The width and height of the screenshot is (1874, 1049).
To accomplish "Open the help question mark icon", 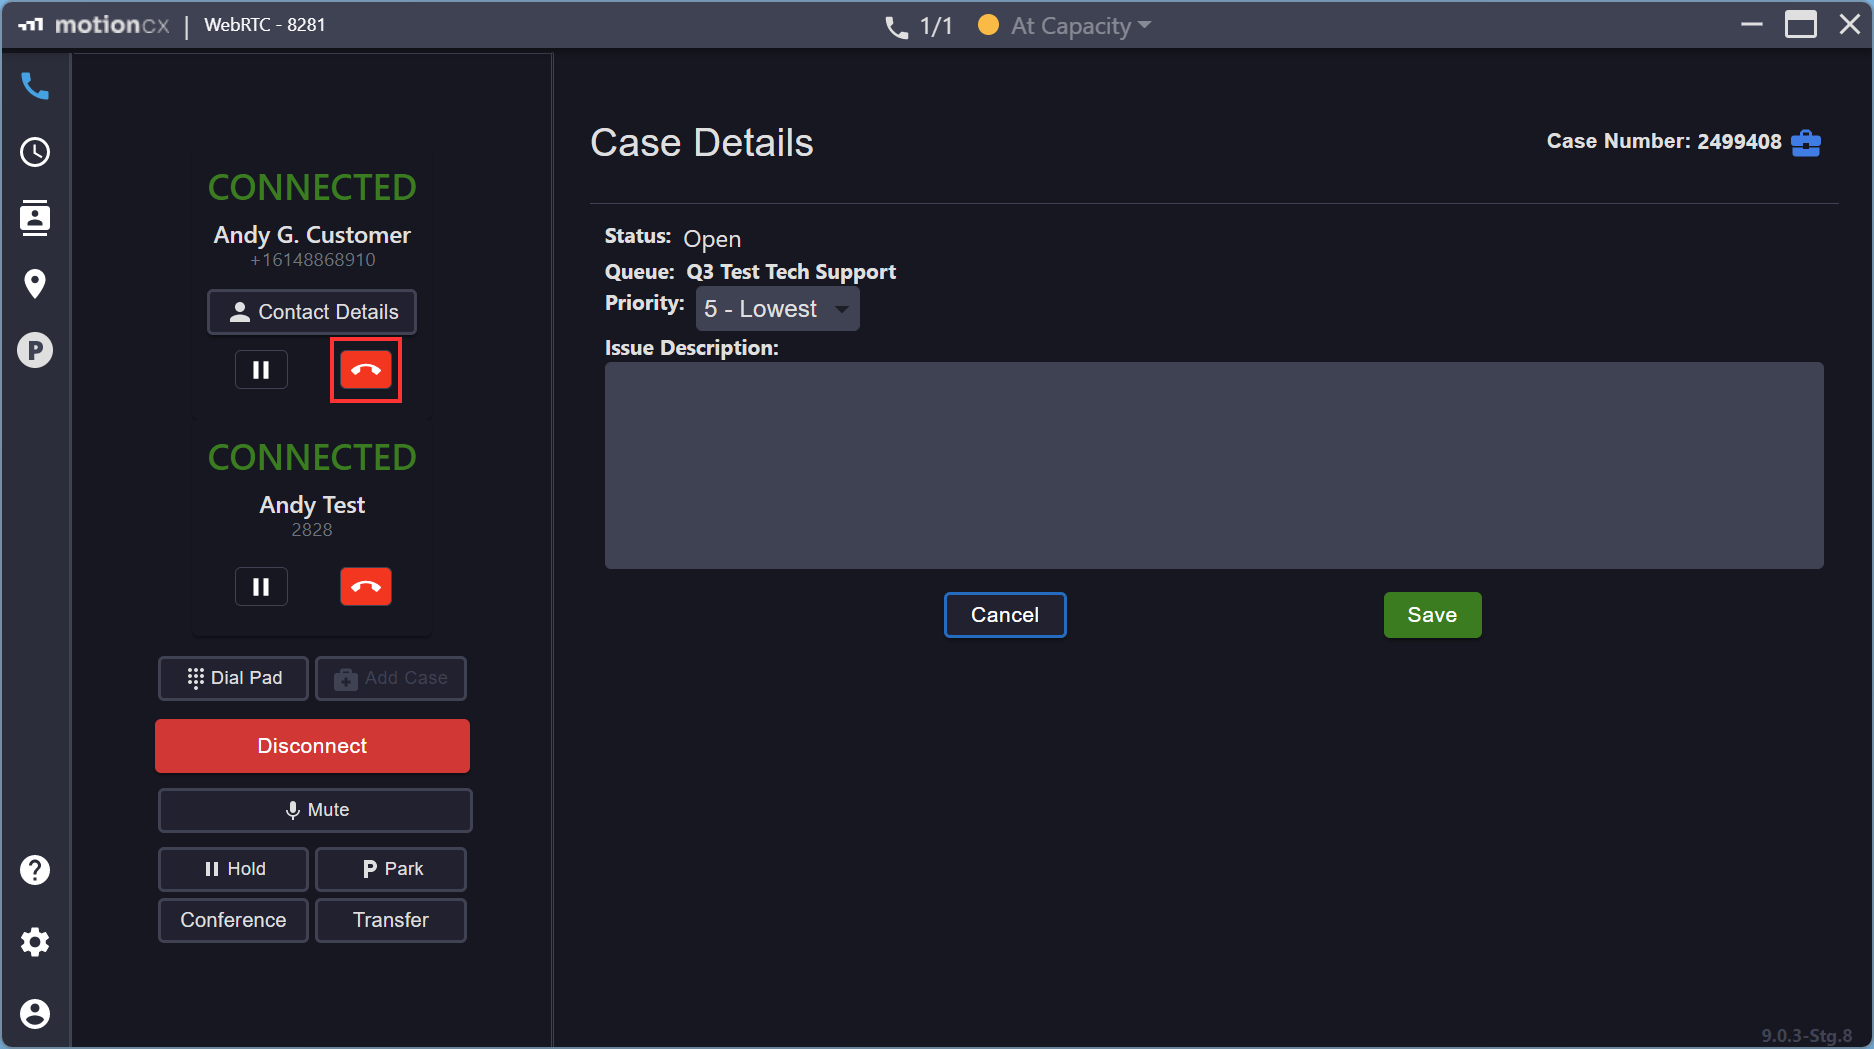I will pyautogui.click(x=35, y=870).
